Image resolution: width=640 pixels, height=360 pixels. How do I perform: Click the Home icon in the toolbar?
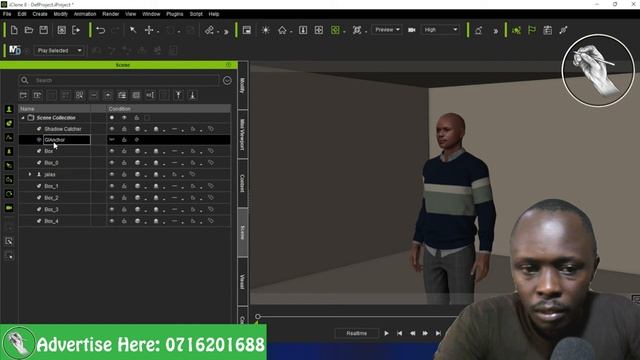click(x=282, y=30)
